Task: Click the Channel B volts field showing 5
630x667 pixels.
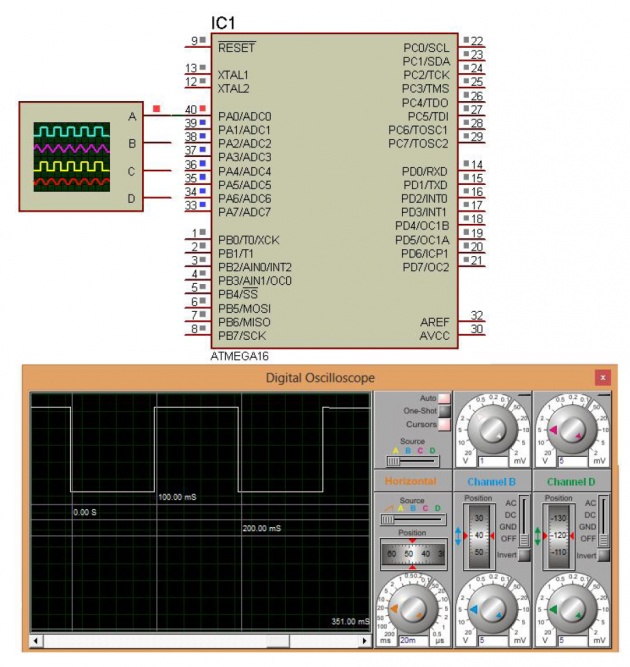Action: 493,640
